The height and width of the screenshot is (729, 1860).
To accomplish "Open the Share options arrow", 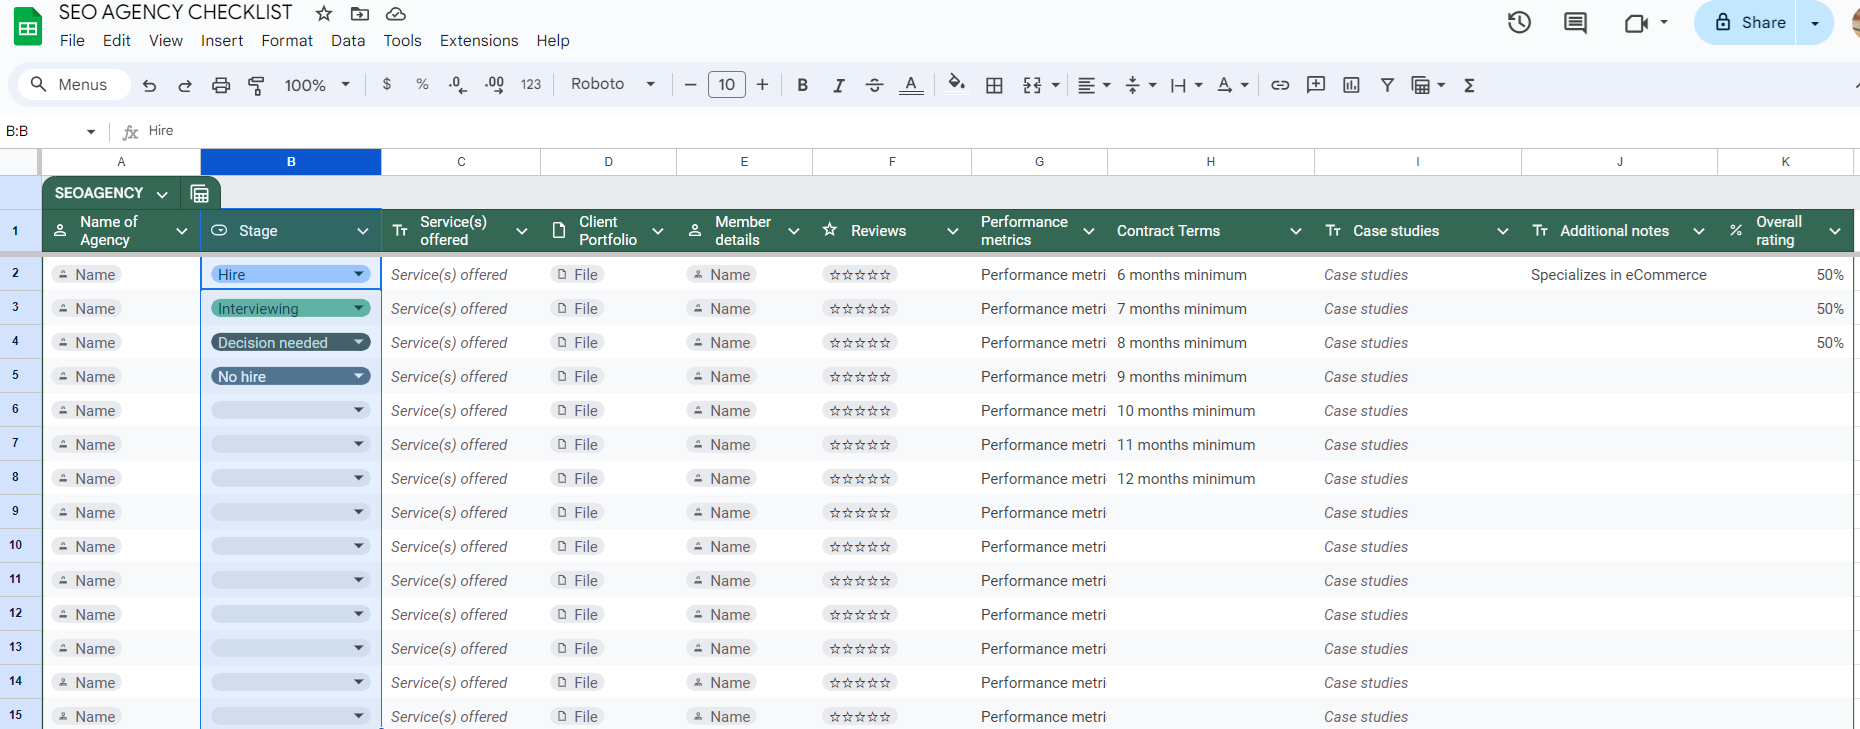I will click(x=1815, y=22).
